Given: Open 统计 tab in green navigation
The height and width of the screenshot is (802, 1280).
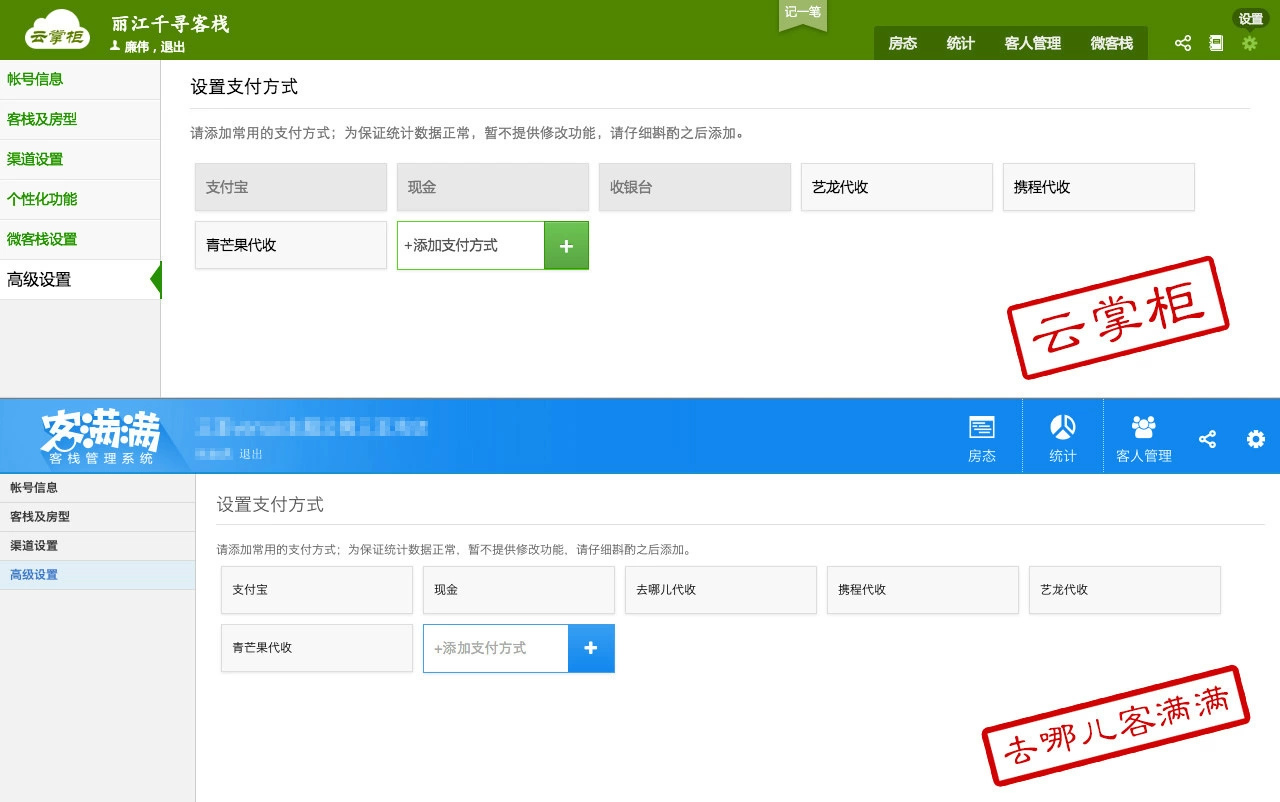Looking at the screenshot, I should tap(961, 43).
